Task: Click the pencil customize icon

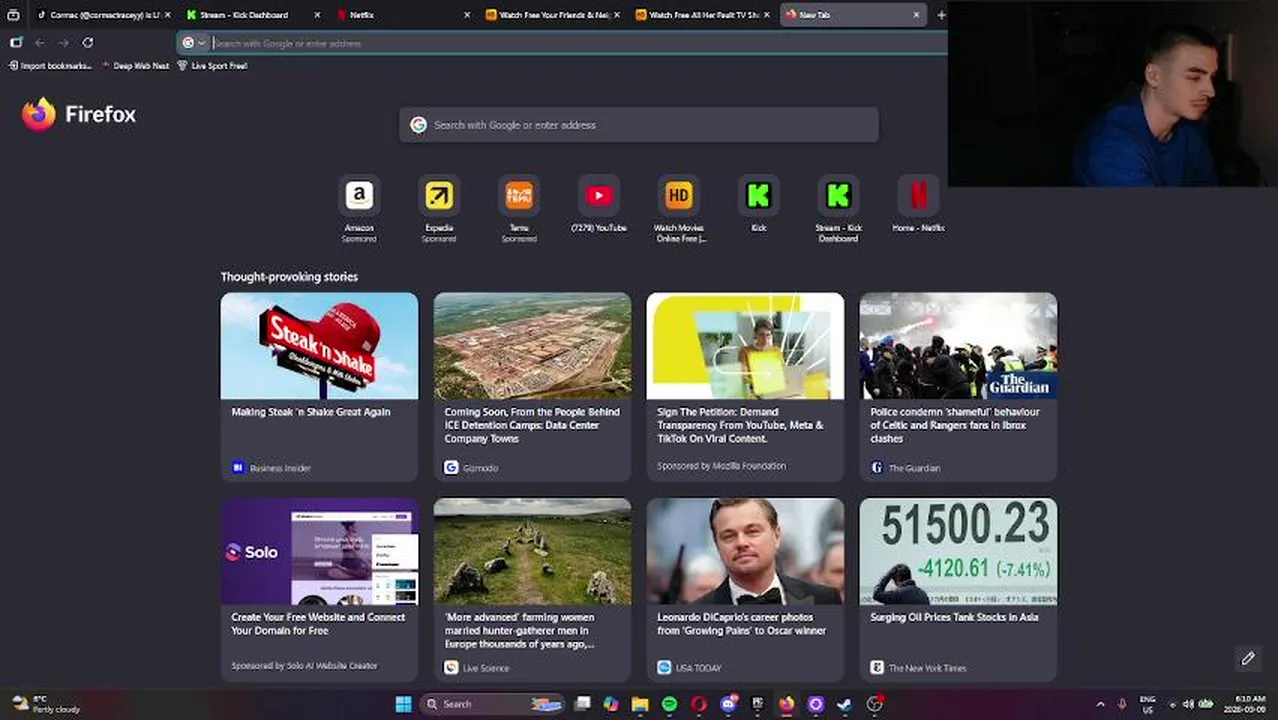Action: click(x=1248, y=658)
